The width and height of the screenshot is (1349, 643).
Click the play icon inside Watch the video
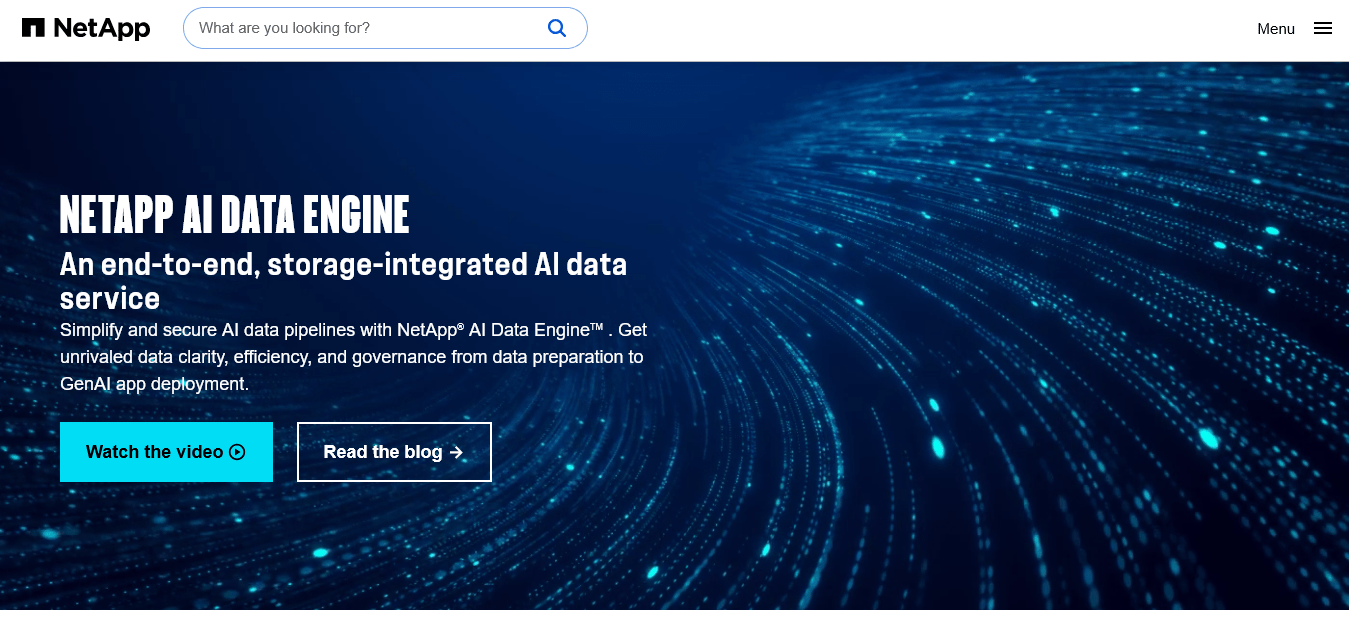[x=236, y=452]
